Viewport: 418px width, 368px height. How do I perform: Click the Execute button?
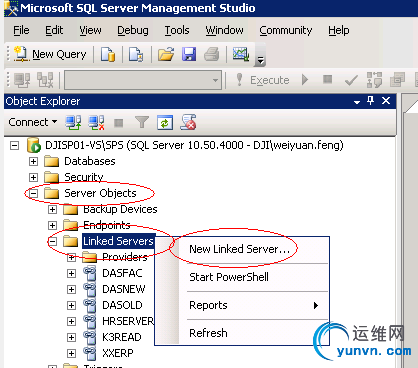(263, 80)
